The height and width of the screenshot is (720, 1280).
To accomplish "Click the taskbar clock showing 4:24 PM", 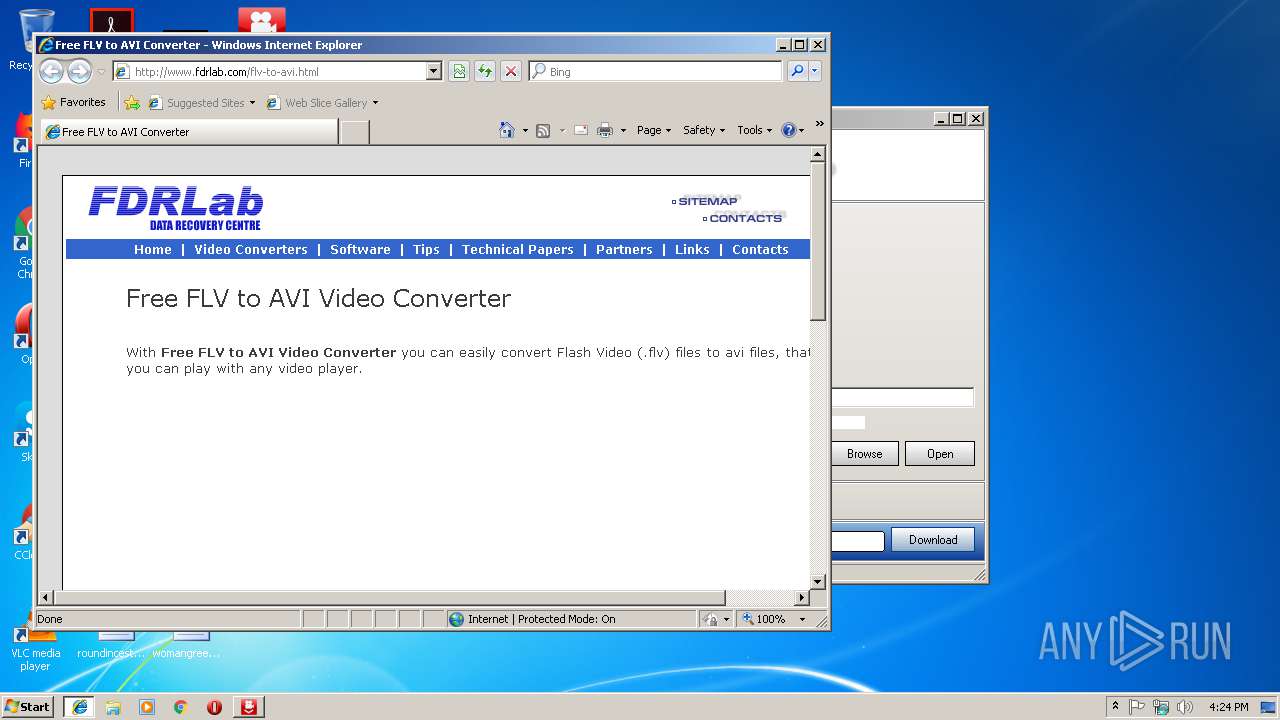I will point(1228,707).
